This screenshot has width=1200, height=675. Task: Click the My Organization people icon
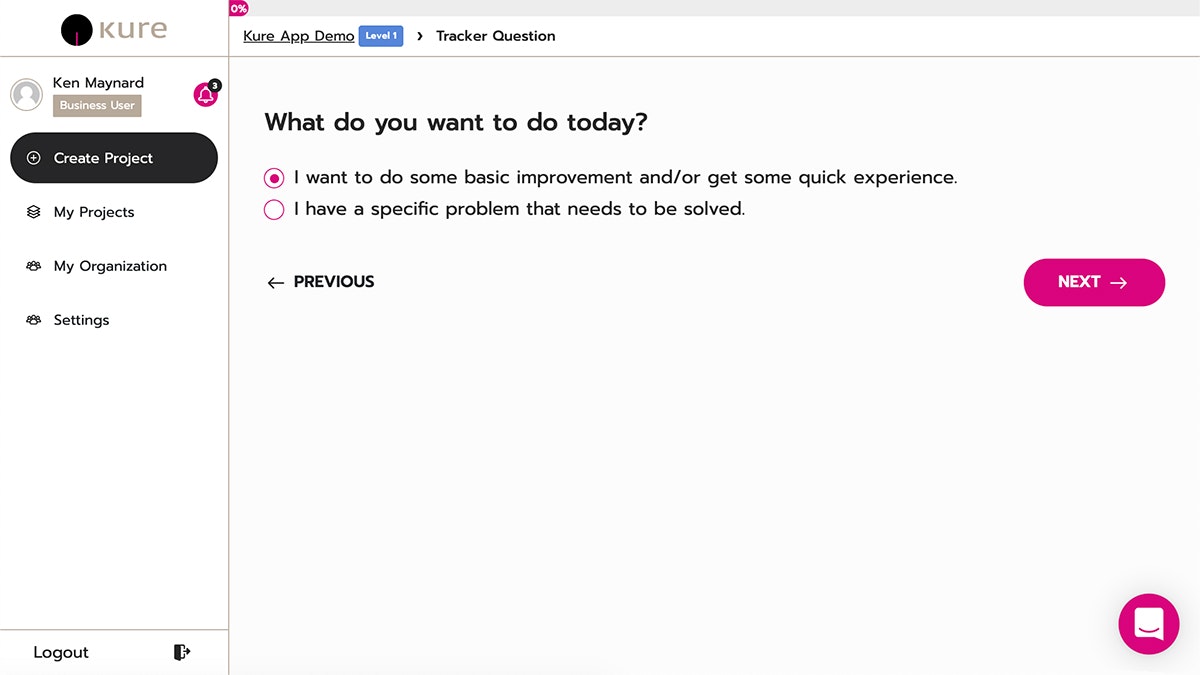pyautogui.click(x=34, y=266)
